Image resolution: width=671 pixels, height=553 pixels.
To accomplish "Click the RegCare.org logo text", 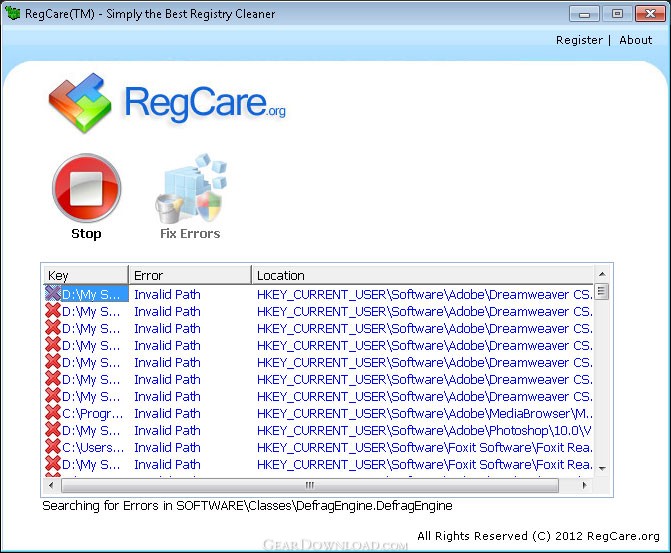I will pos(205,103).
